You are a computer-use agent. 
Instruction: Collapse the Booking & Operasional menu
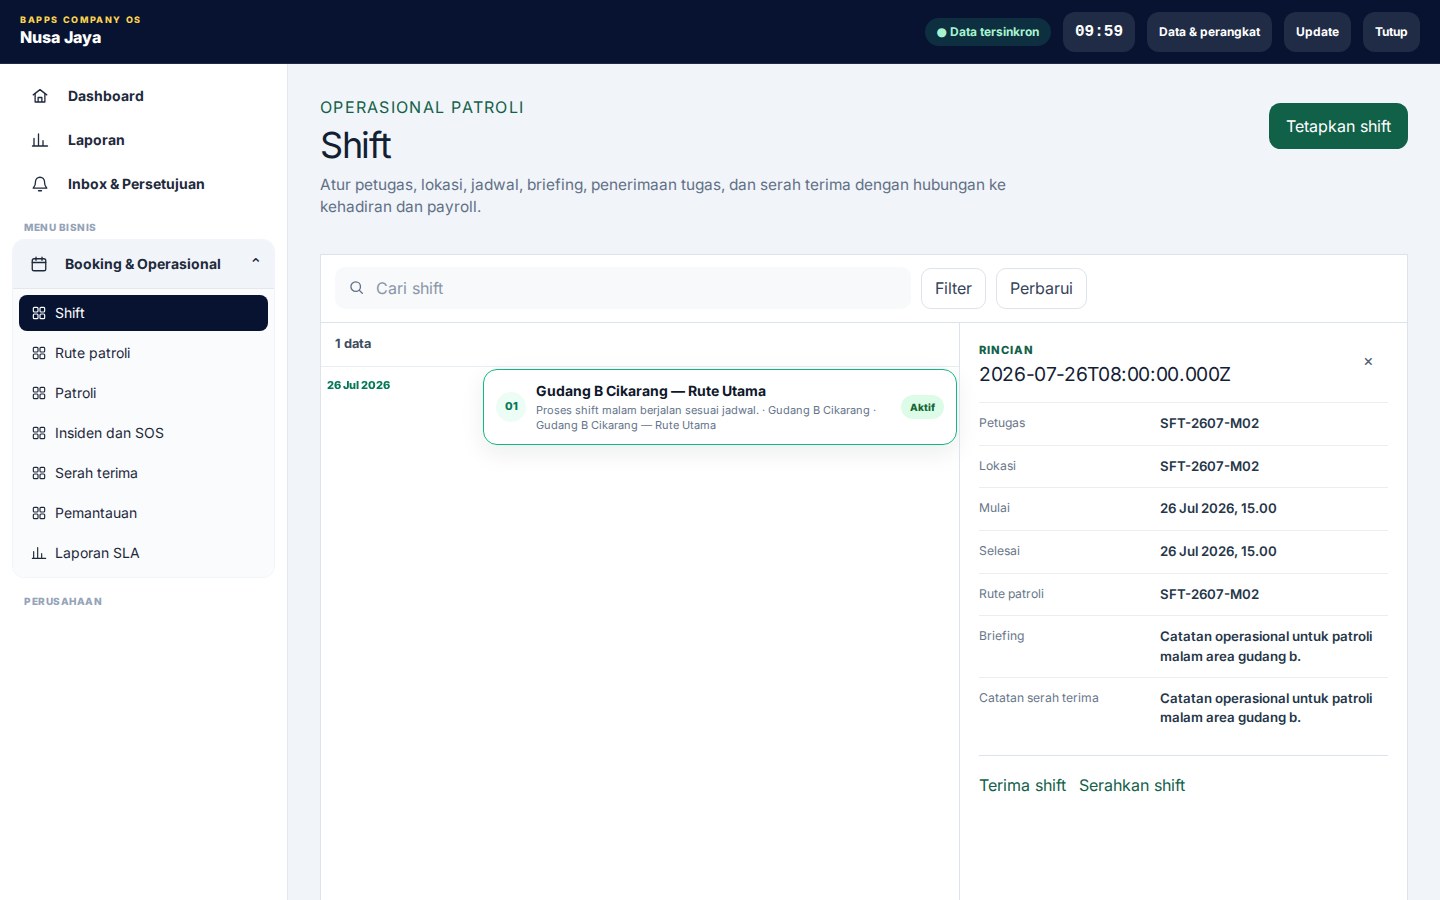tap(256, 262)
